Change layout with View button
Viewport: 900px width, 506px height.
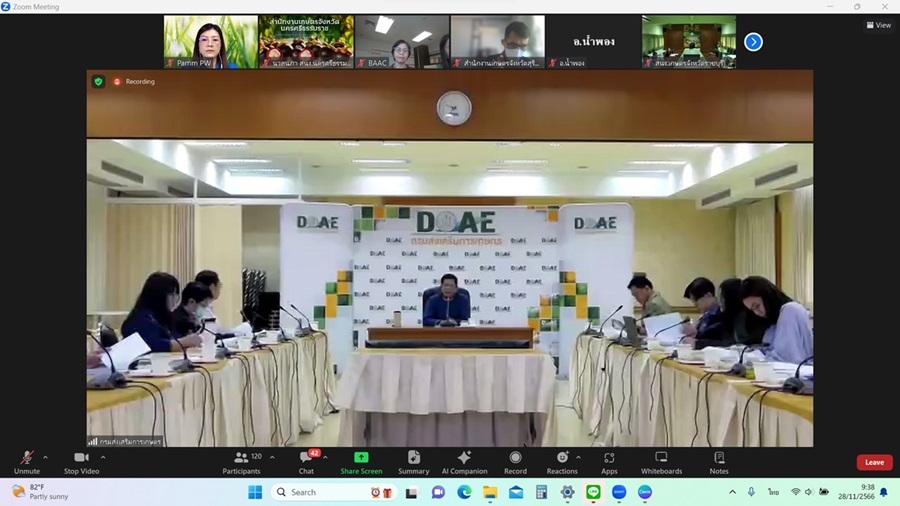coord(878,25)
